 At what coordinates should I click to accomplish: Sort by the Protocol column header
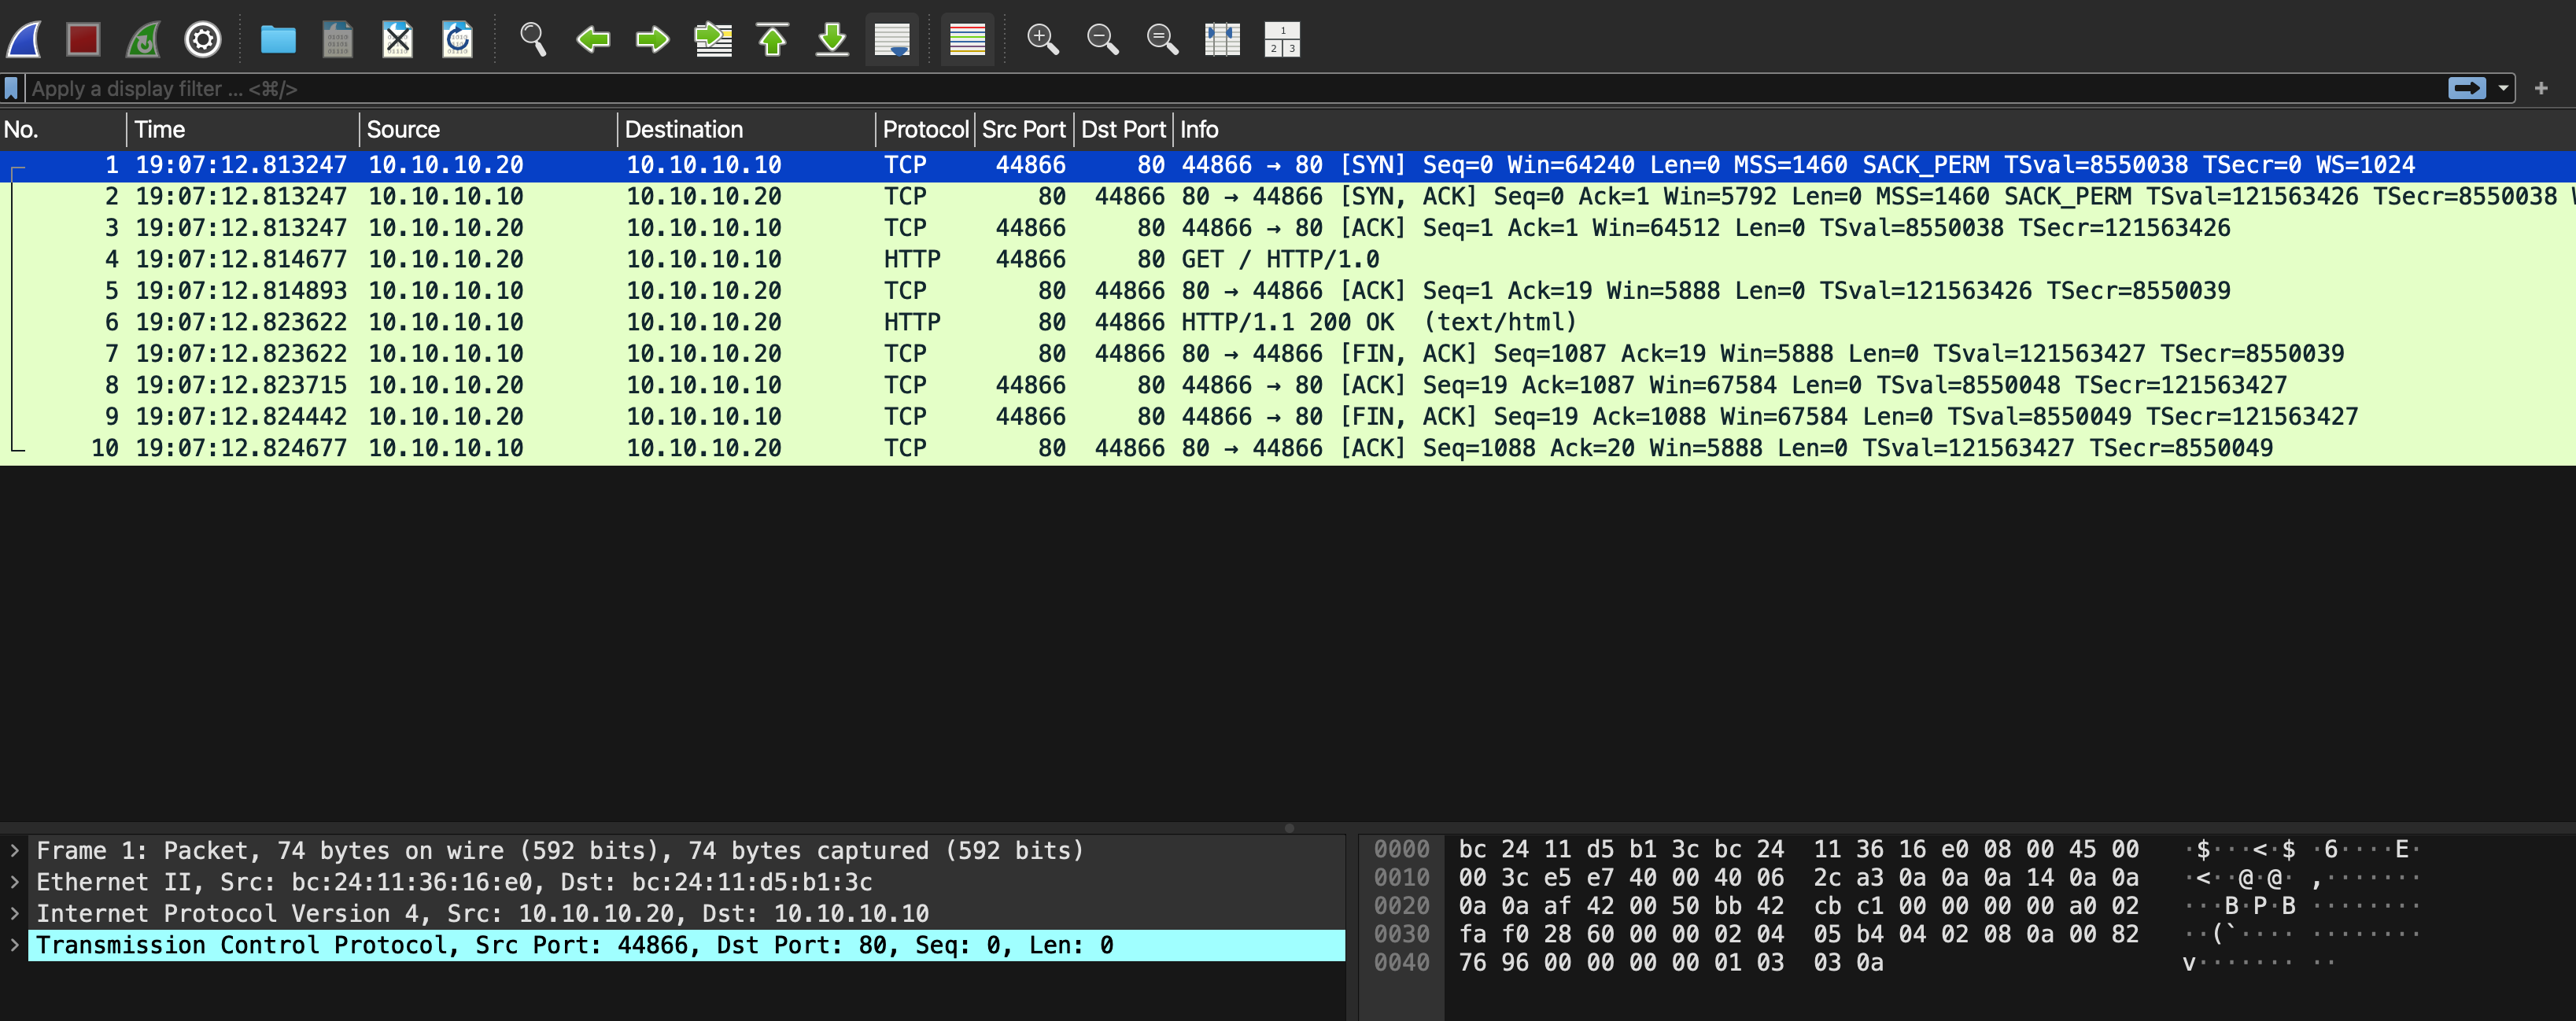925,130
